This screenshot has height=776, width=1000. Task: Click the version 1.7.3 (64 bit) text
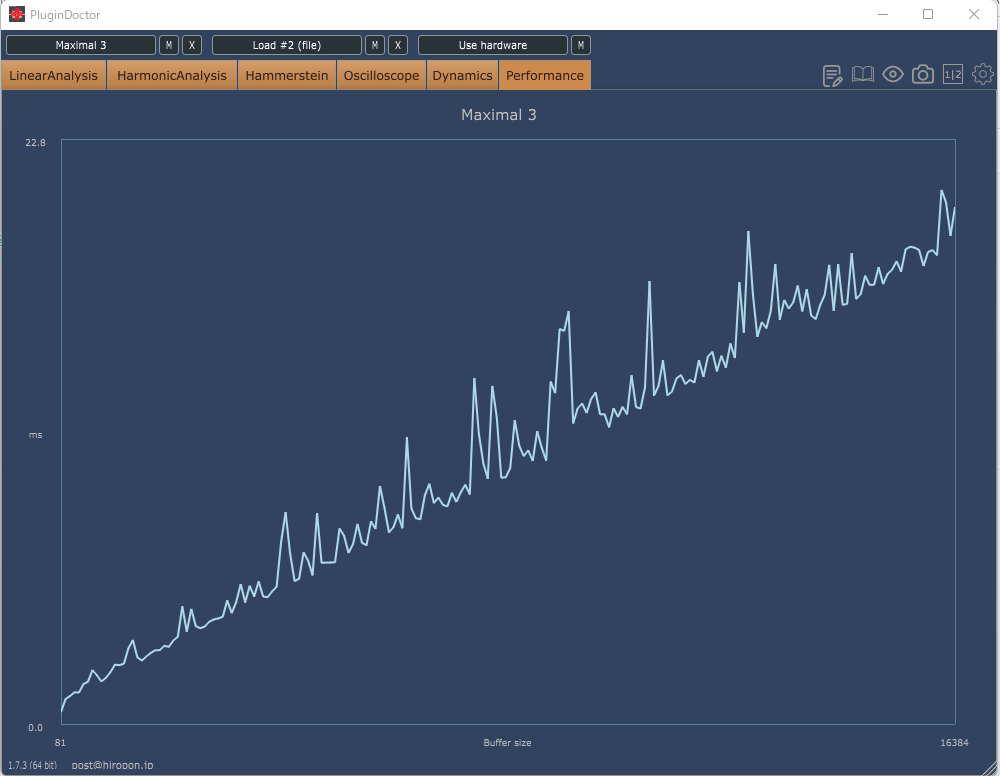(x=33, y=765)
